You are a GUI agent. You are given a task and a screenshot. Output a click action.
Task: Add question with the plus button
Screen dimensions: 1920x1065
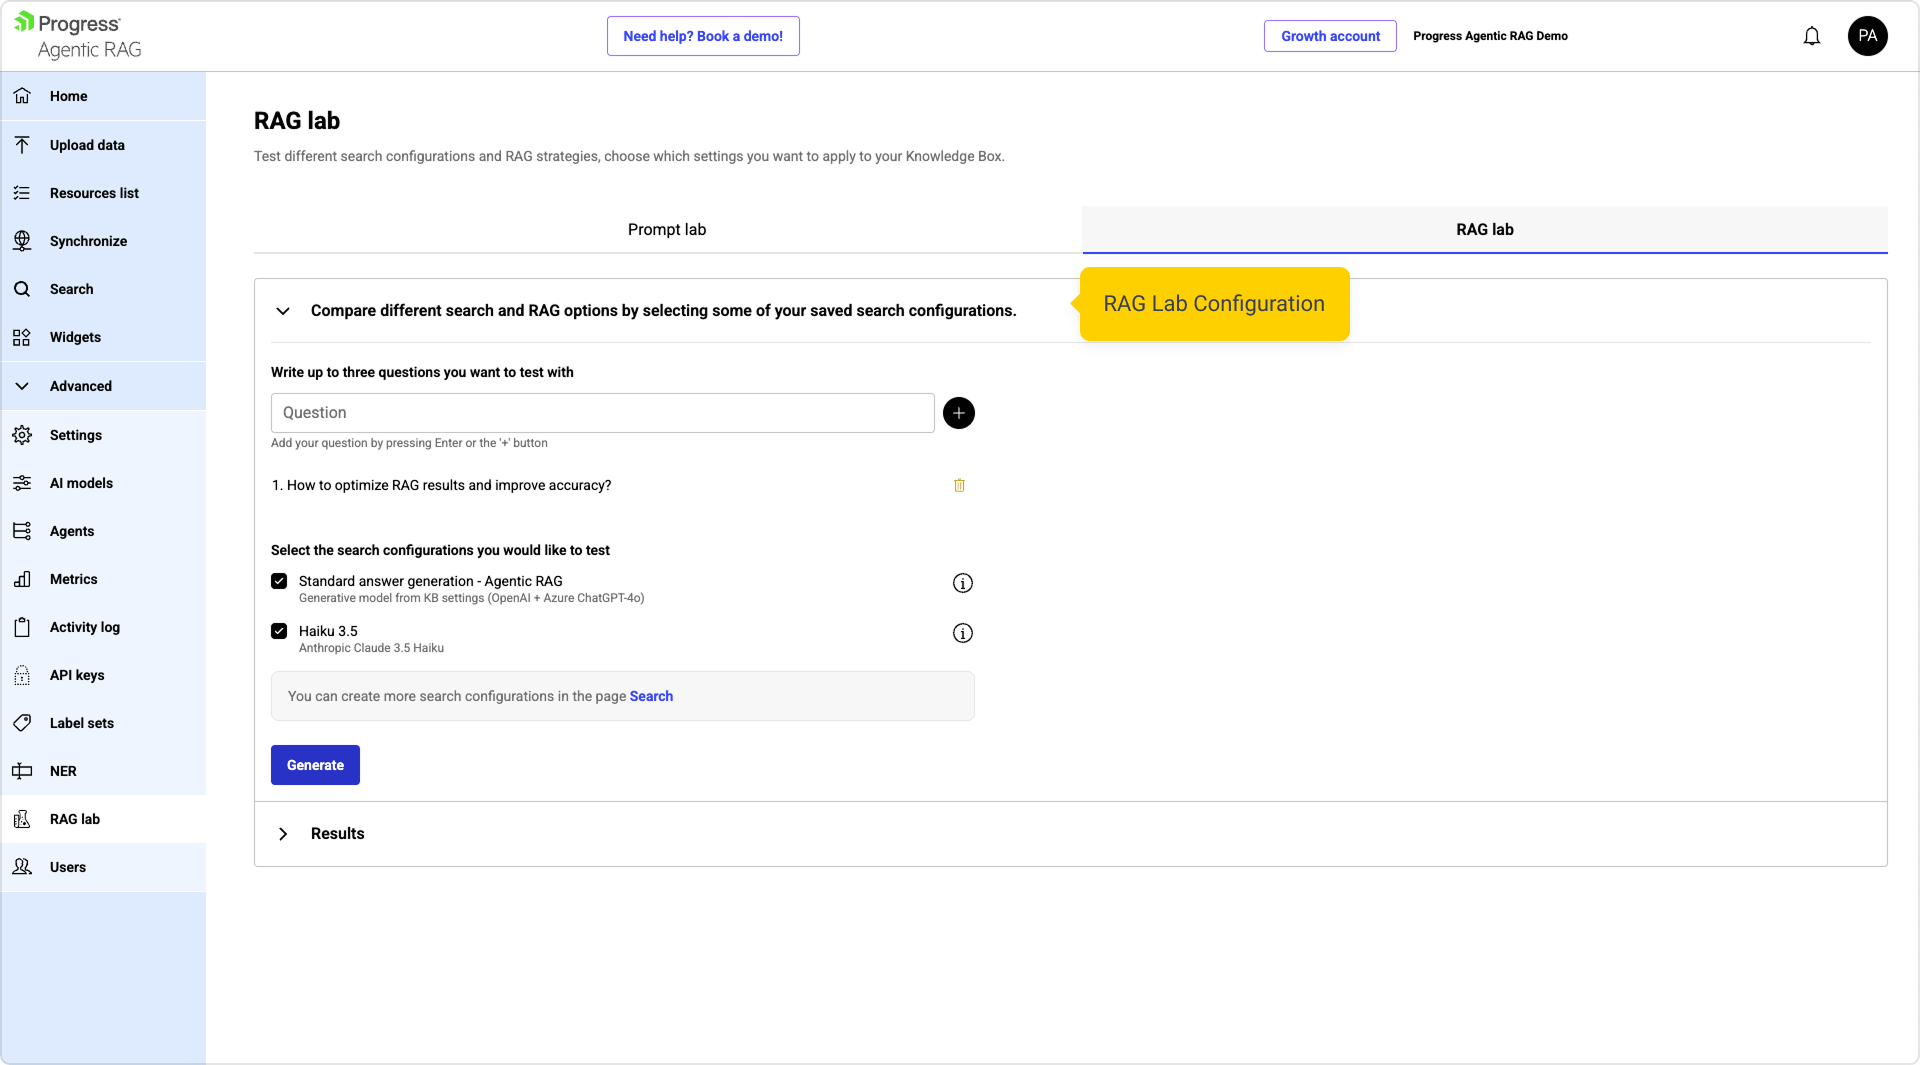pyautogui.click(x=958, y=413)
